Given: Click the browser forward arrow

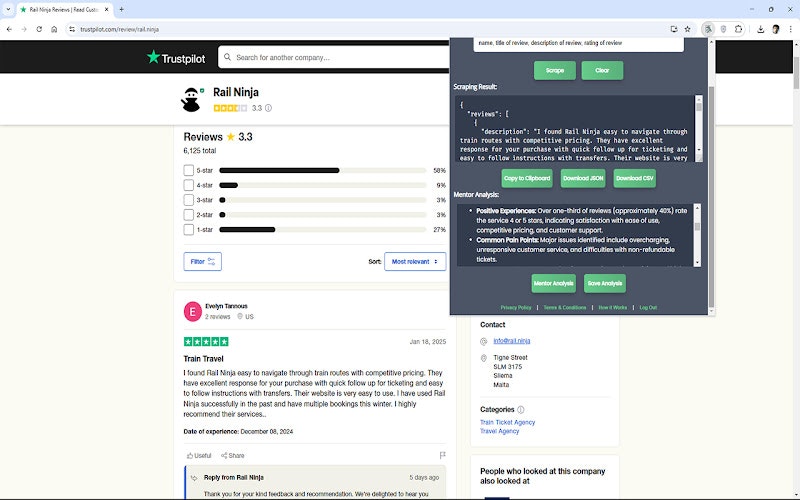Looking at the screenshot, I should point(24,30).
